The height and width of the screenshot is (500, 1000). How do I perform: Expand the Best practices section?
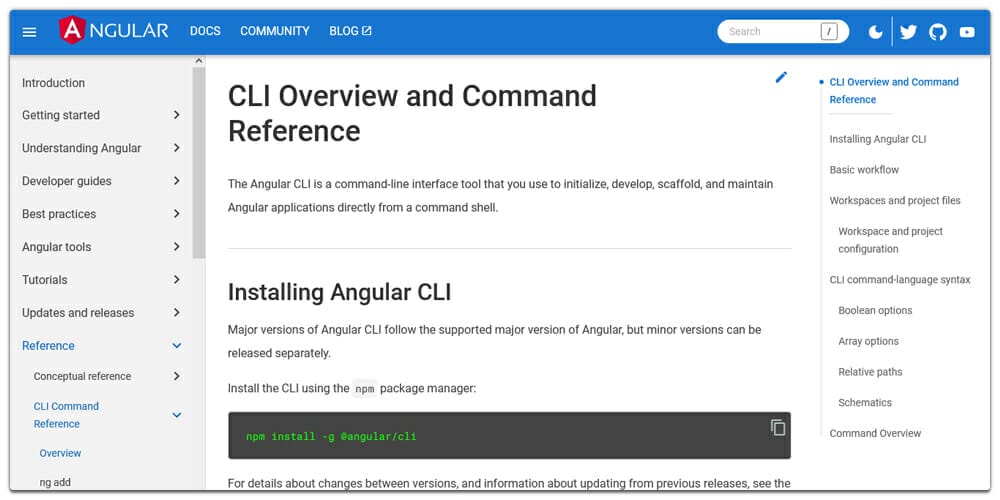(x=102, y=214)
